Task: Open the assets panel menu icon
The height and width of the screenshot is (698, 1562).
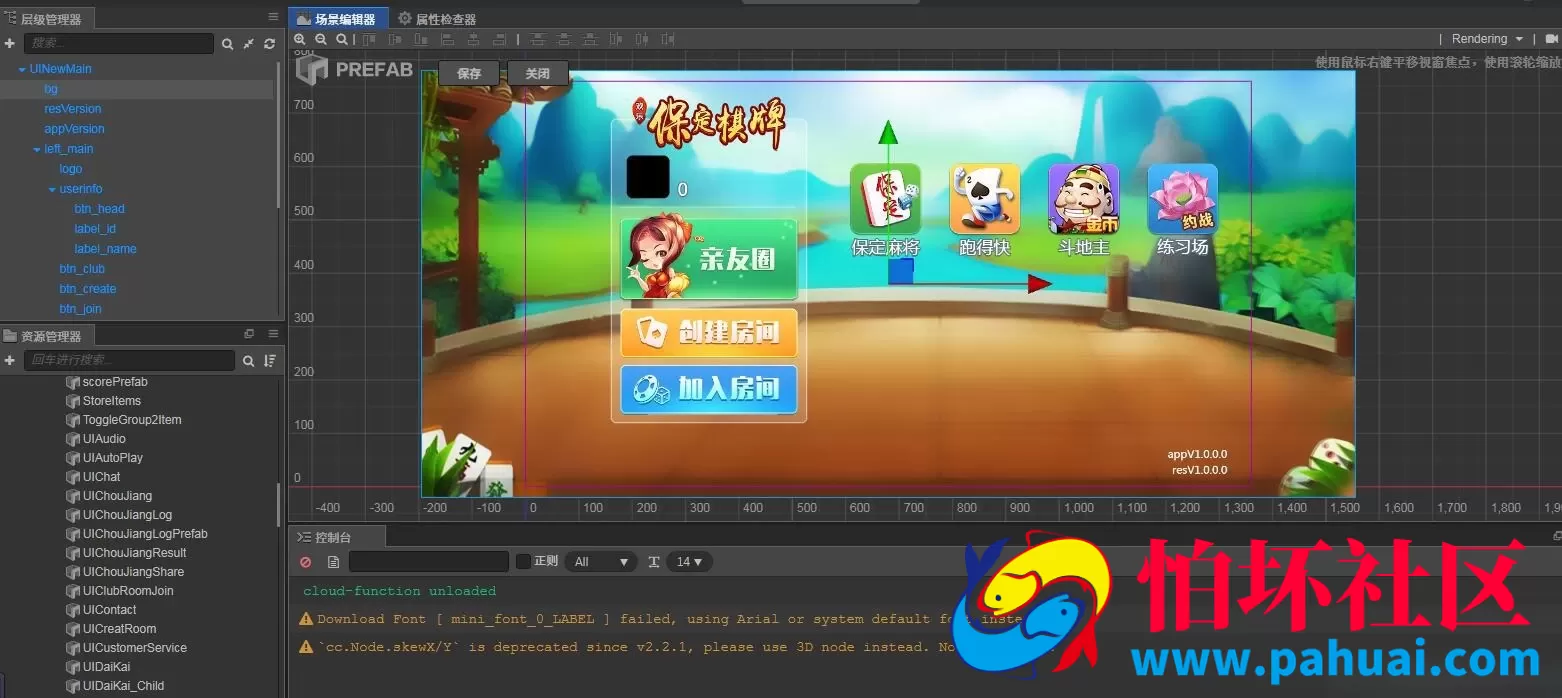Action: coord(273,334)
